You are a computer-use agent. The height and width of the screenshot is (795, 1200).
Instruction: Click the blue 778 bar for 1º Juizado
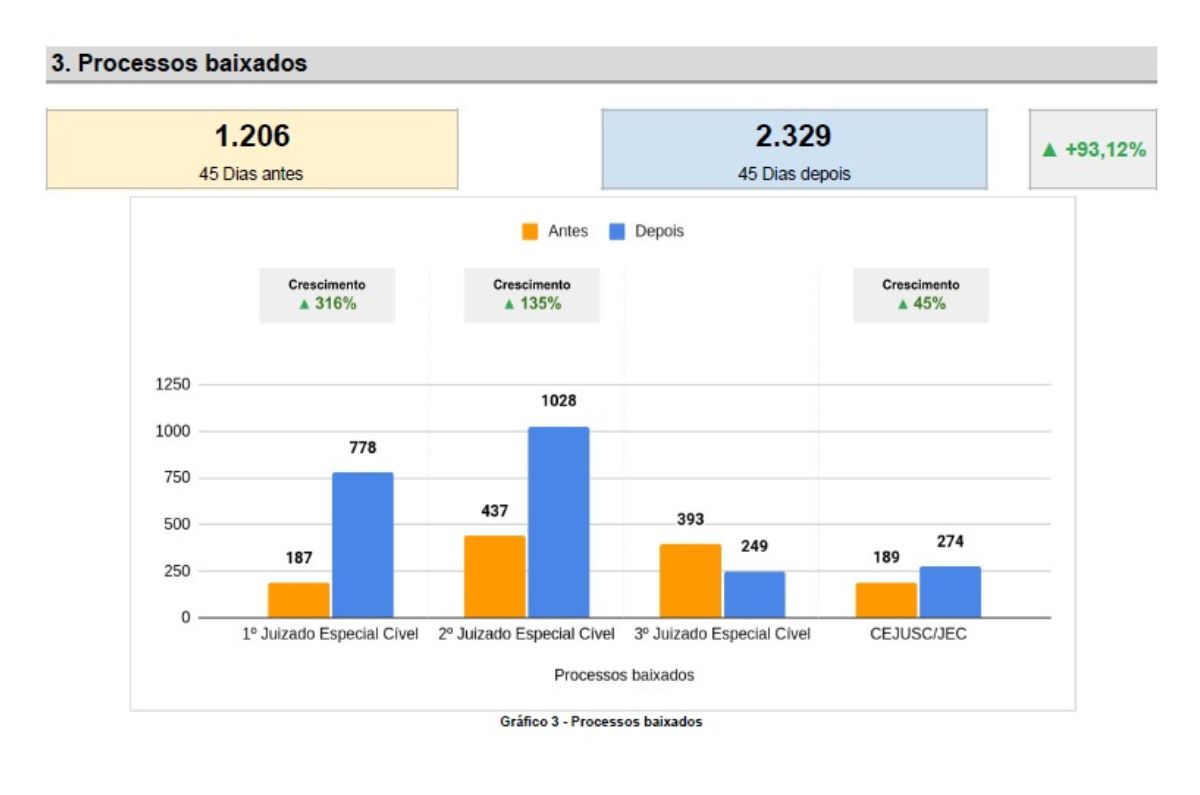362,545
